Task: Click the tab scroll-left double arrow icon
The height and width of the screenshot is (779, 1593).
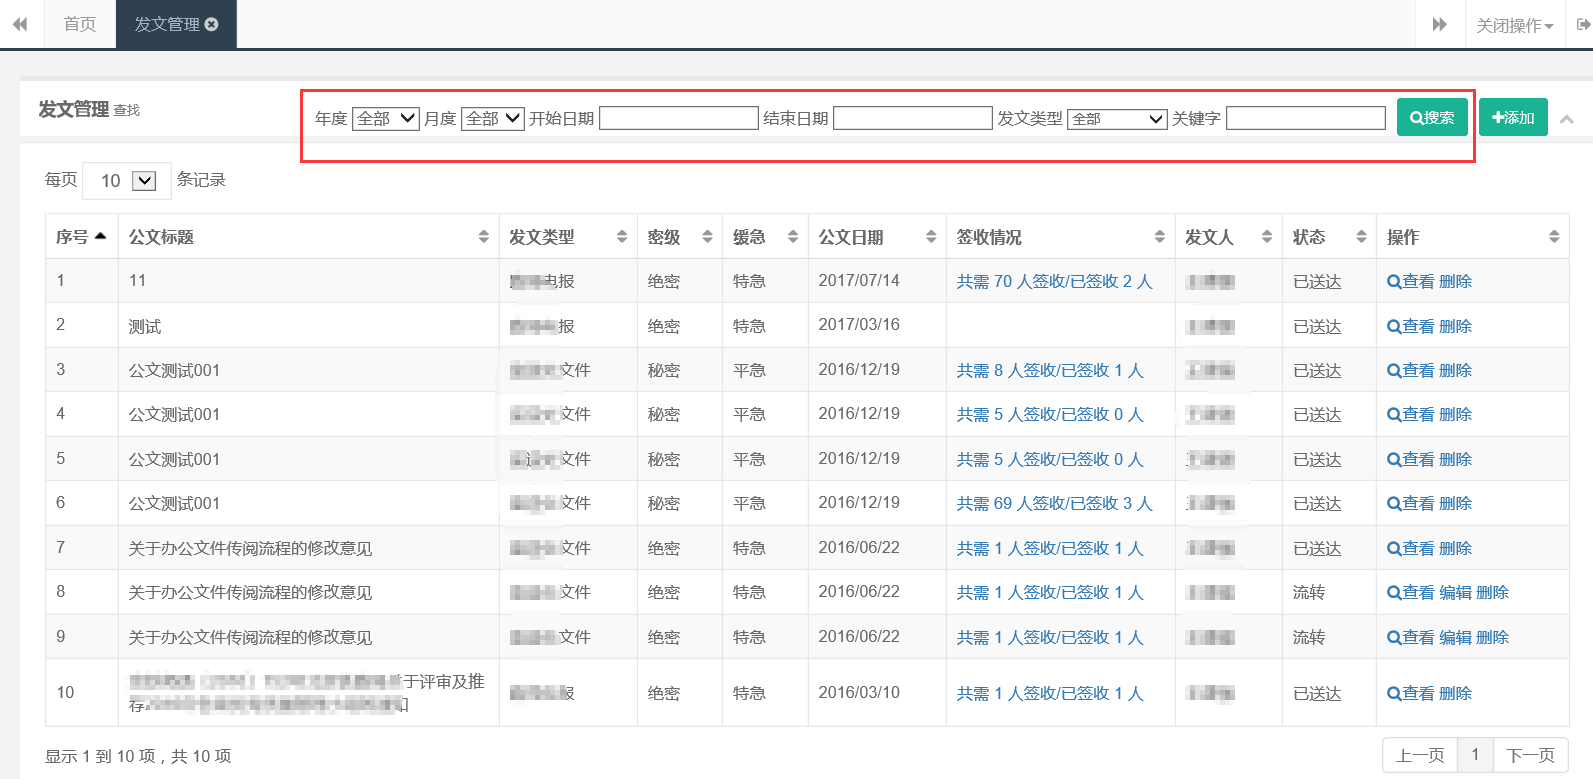Action: pos(20,24)
